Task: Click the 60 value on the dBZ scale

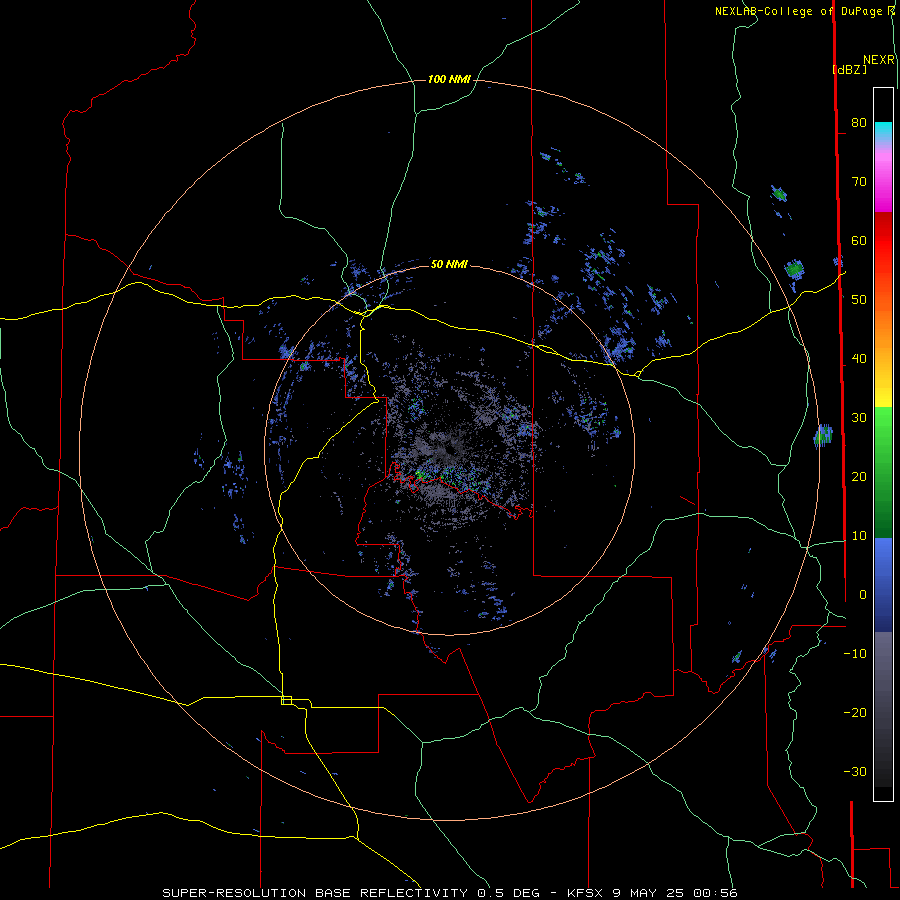Action: click(x=859, y=241)
